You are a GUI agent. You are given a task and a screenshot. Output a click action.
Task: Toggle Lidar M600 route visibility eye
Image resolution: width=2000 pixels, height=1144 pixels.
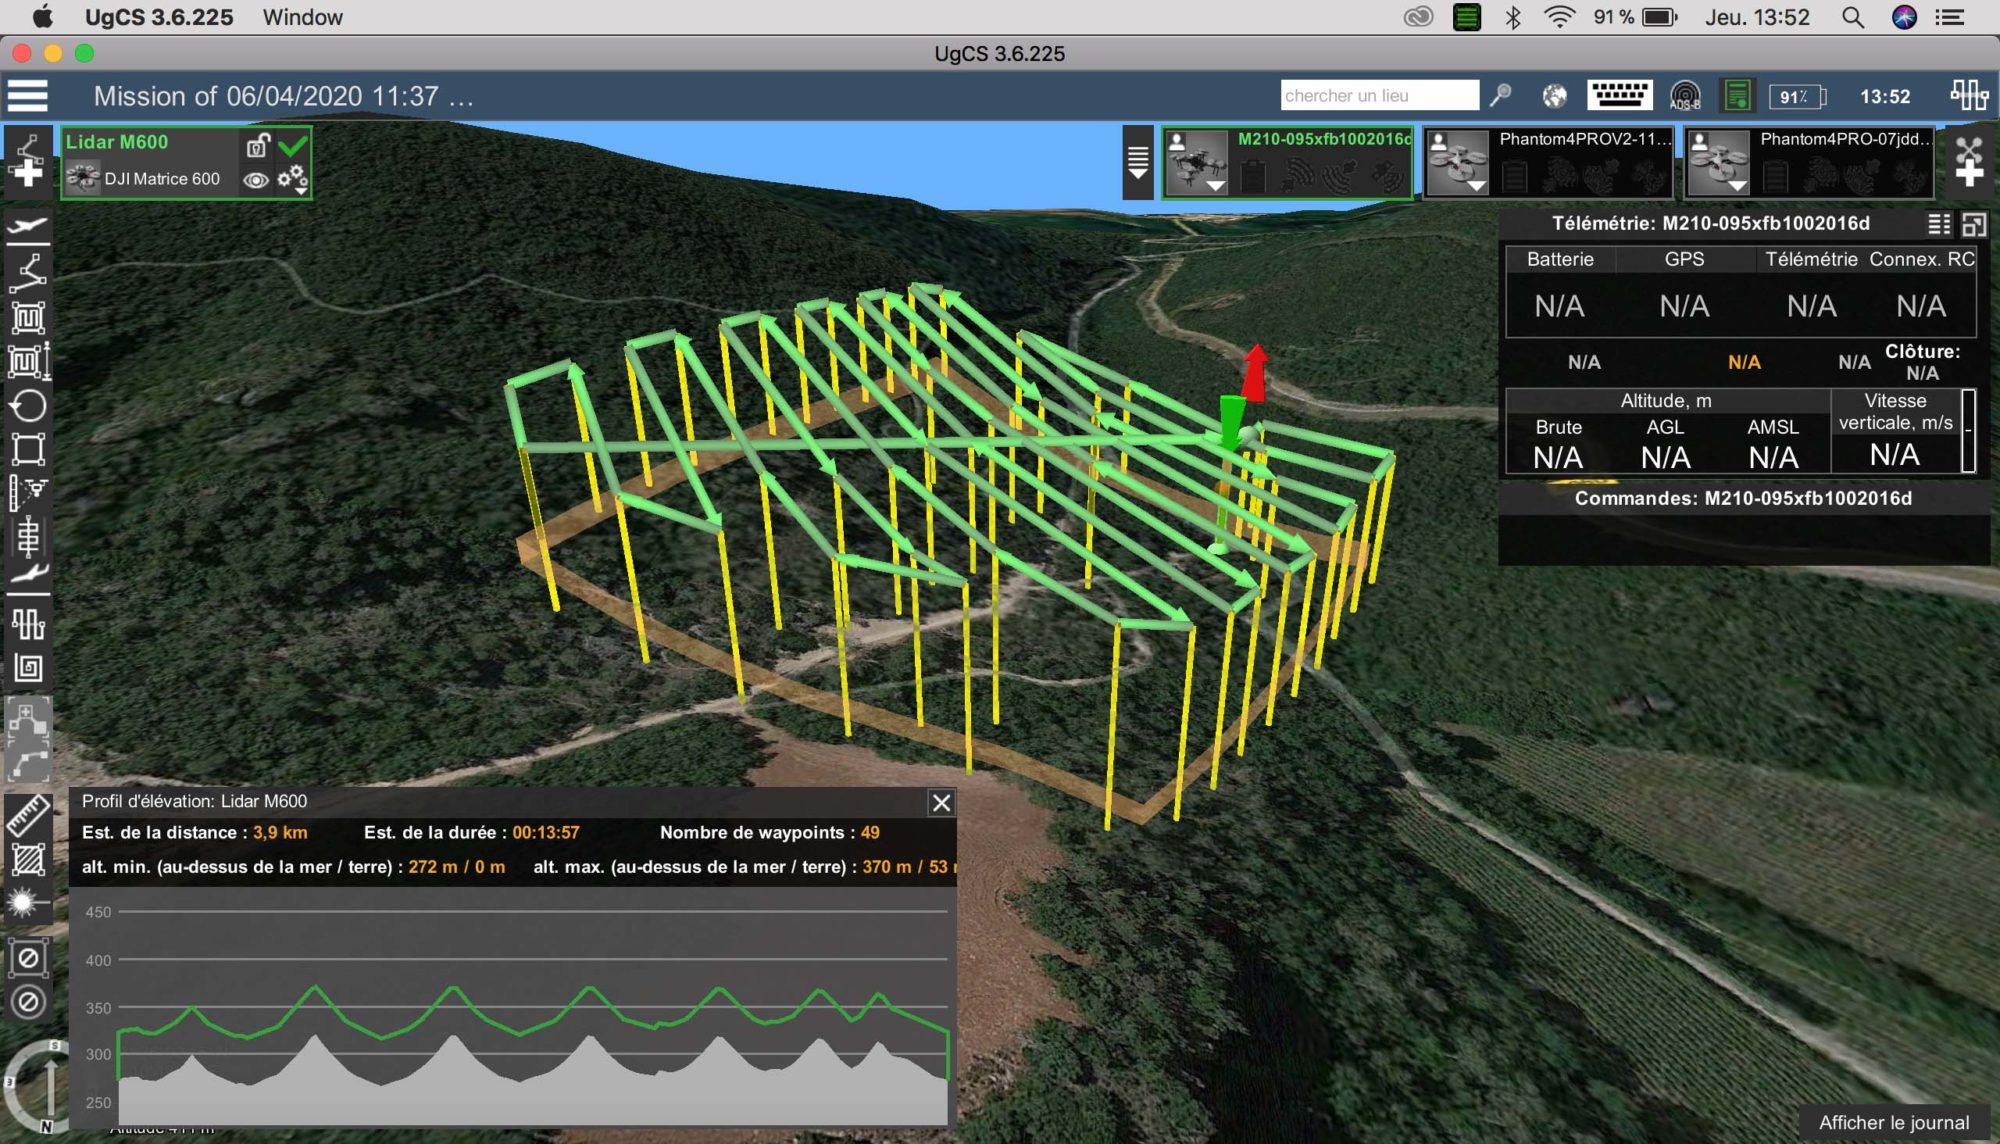(256, 180)
